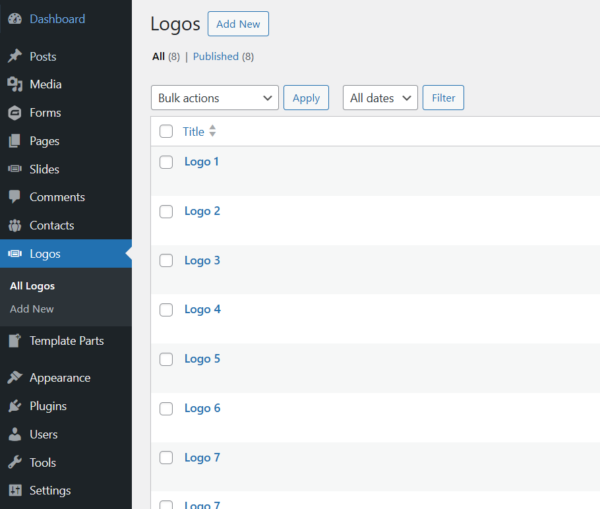Screen dimensions: 600x509
Task: Check the box for Logo 3
Action: pyautogui.click(x=166, y=261)
